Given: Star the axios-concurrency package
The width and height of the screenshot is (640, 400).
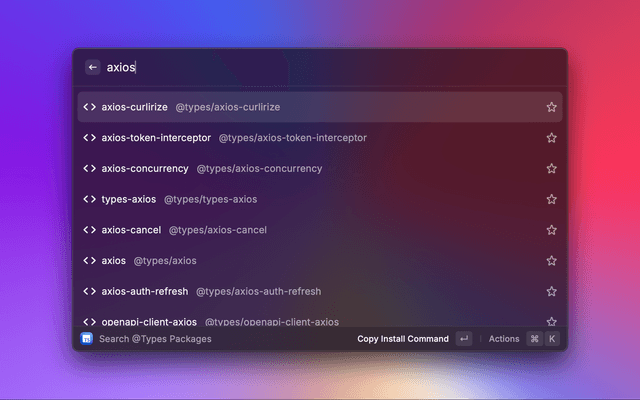Looking at the screenshot, I should [551, 169].
